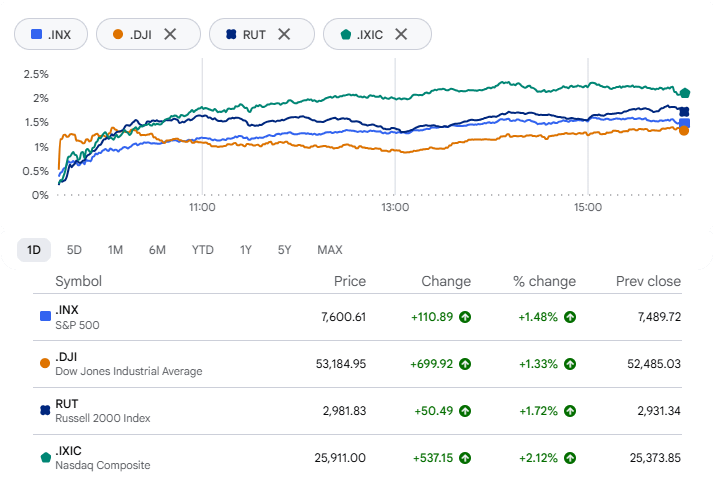Click the blue square .INX chip icon
Image resolution: width=716 pixels, height=492 pixels.
coord(37,34)
